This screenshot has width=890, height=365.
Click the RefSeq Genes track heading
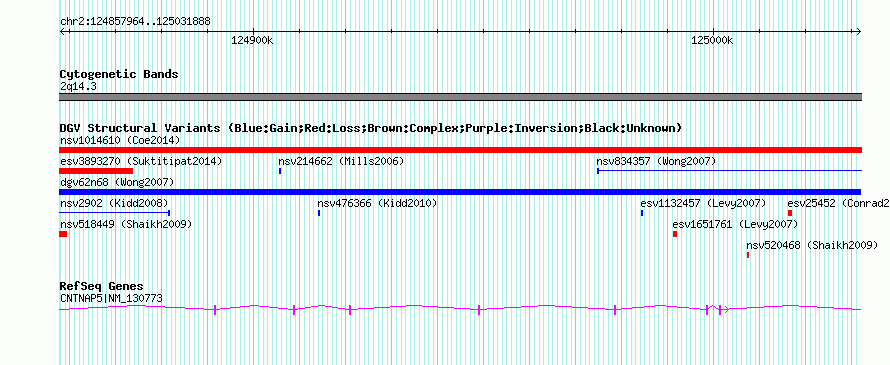(101, 286)
